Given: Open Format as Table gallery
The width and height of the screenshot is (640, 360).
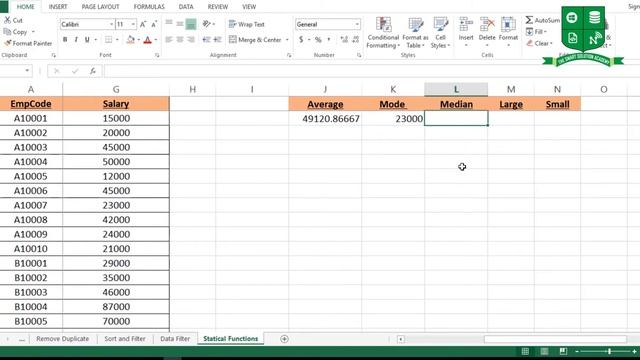Looking at the screenshot, I should pyautogui.click(x=416, y=33).
